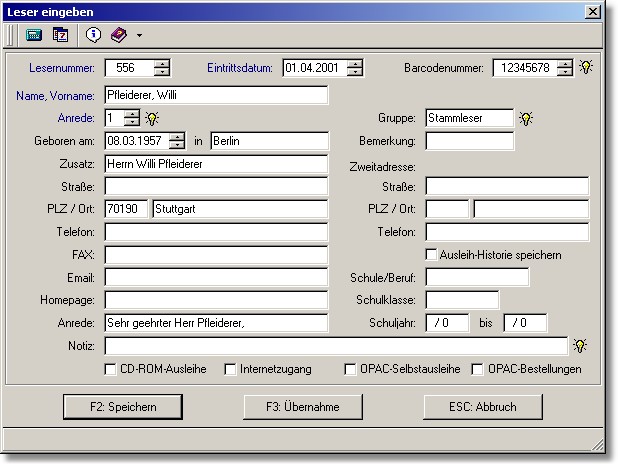This screenshot has width=618, height=466.
Task: Decrease the Eintrittsdatum spinner value
Action: pos(354,73)
